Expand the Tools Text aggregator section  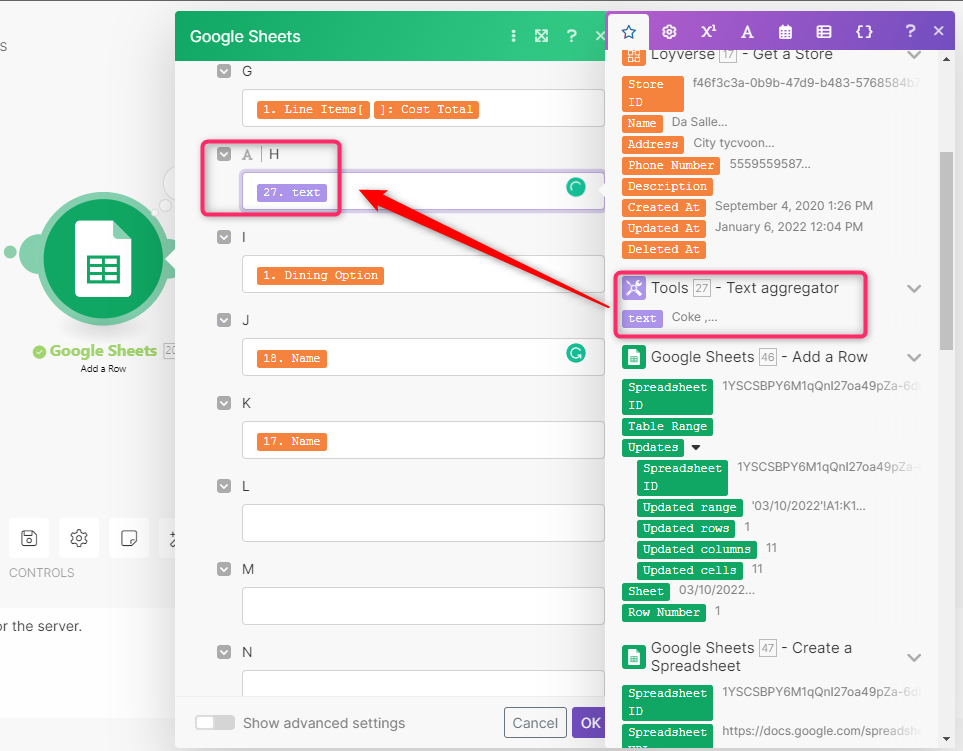914,288
